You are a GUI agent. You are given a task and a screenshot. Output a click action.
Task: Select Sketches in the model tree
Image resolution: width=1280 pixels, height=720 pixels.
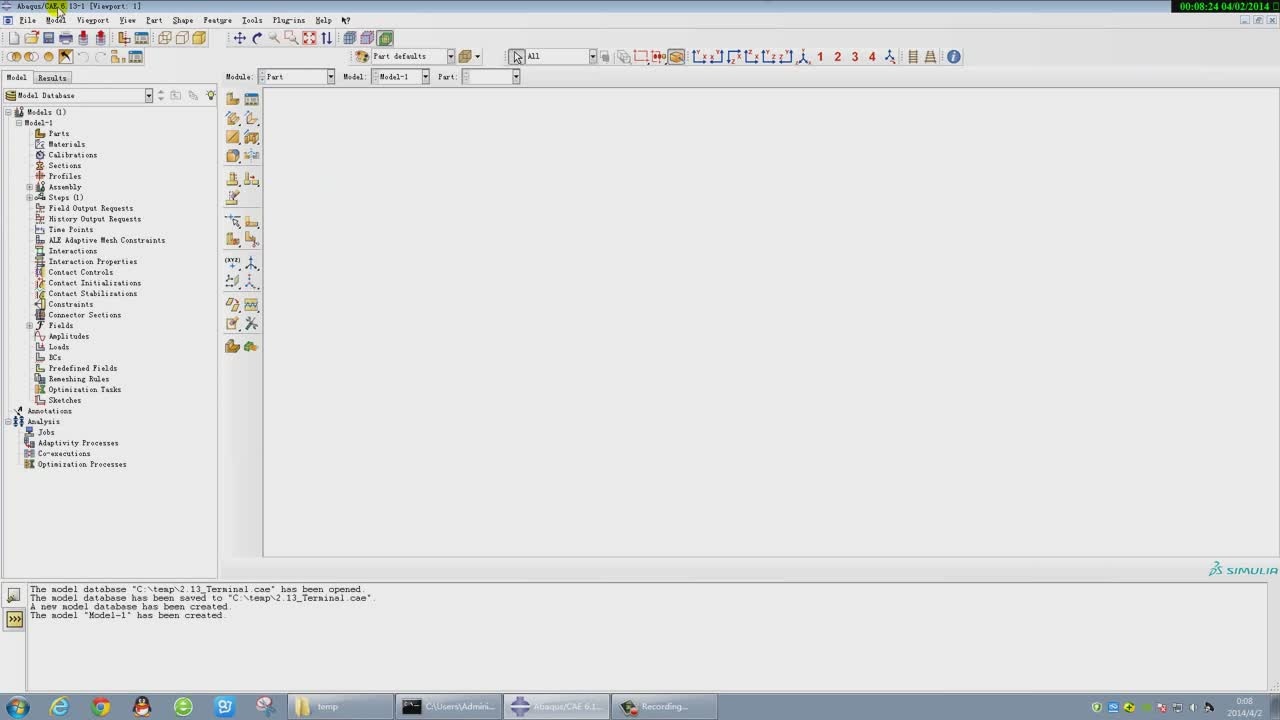click(x=65, y=400)
